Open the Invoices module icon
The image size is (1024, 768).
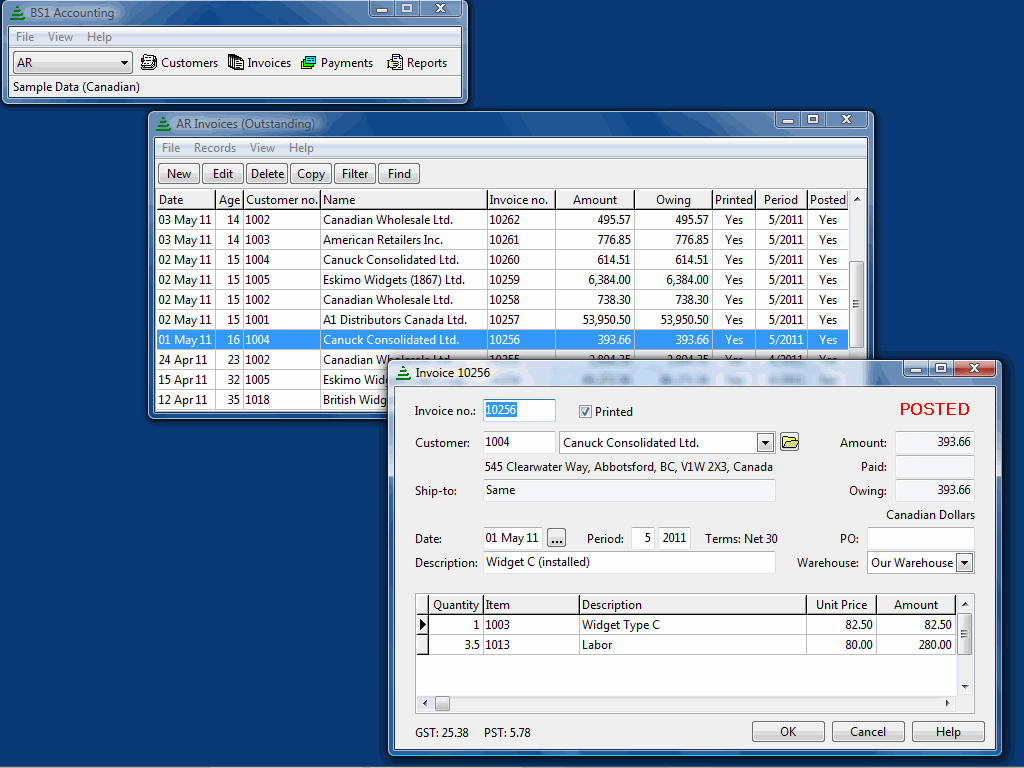236,63
